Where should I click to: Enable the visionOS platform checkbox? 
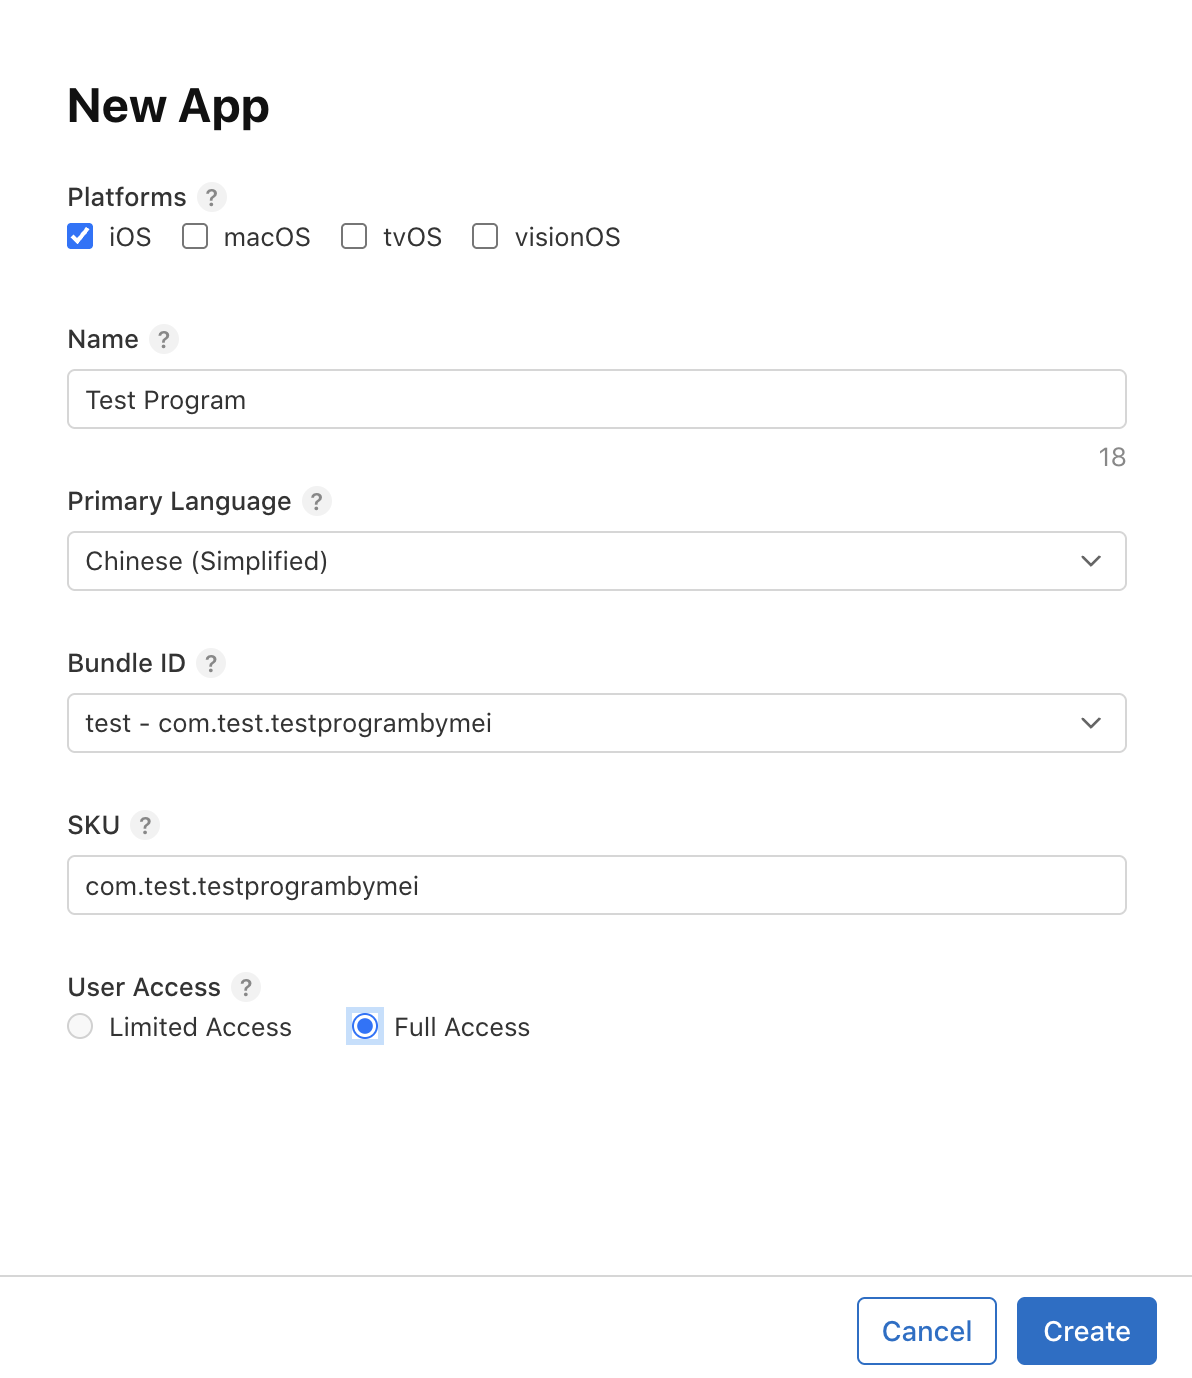click(484, 236)
